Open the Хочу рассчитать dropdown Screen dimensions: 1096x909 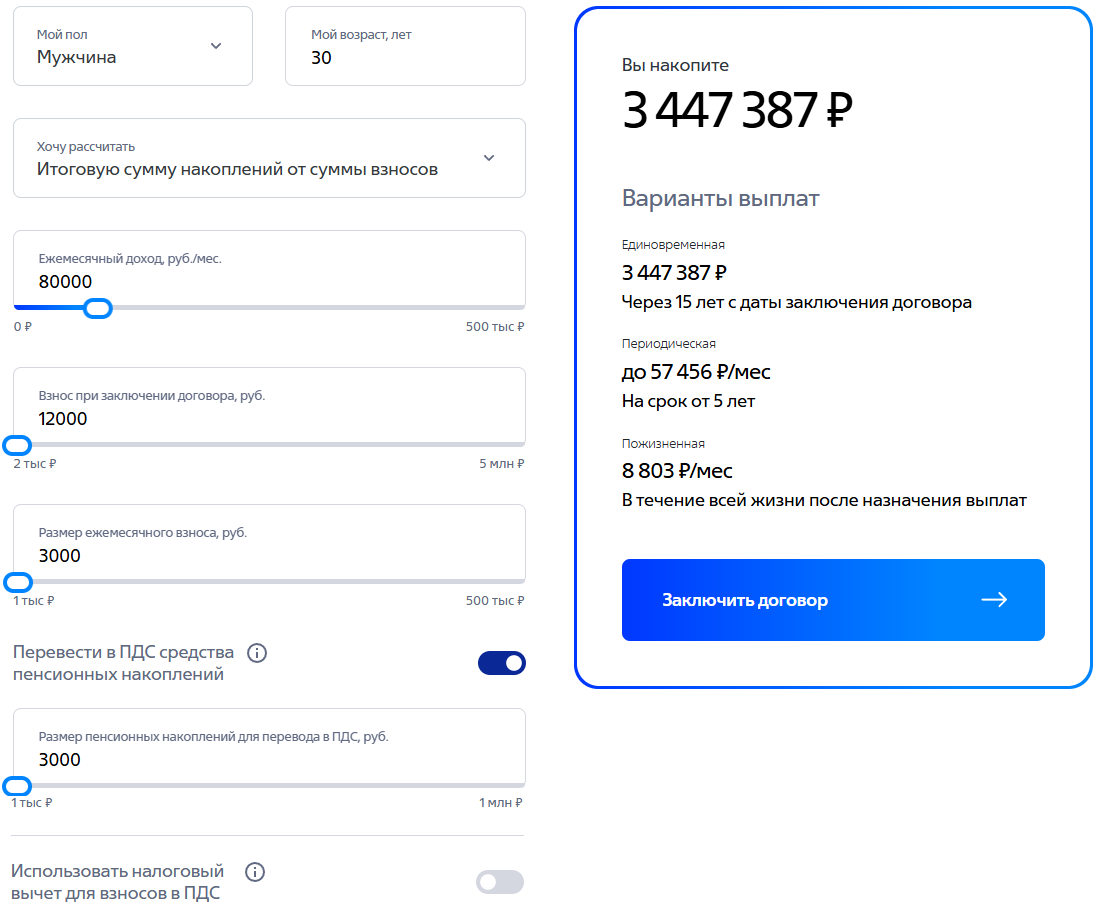pos(269,158)
